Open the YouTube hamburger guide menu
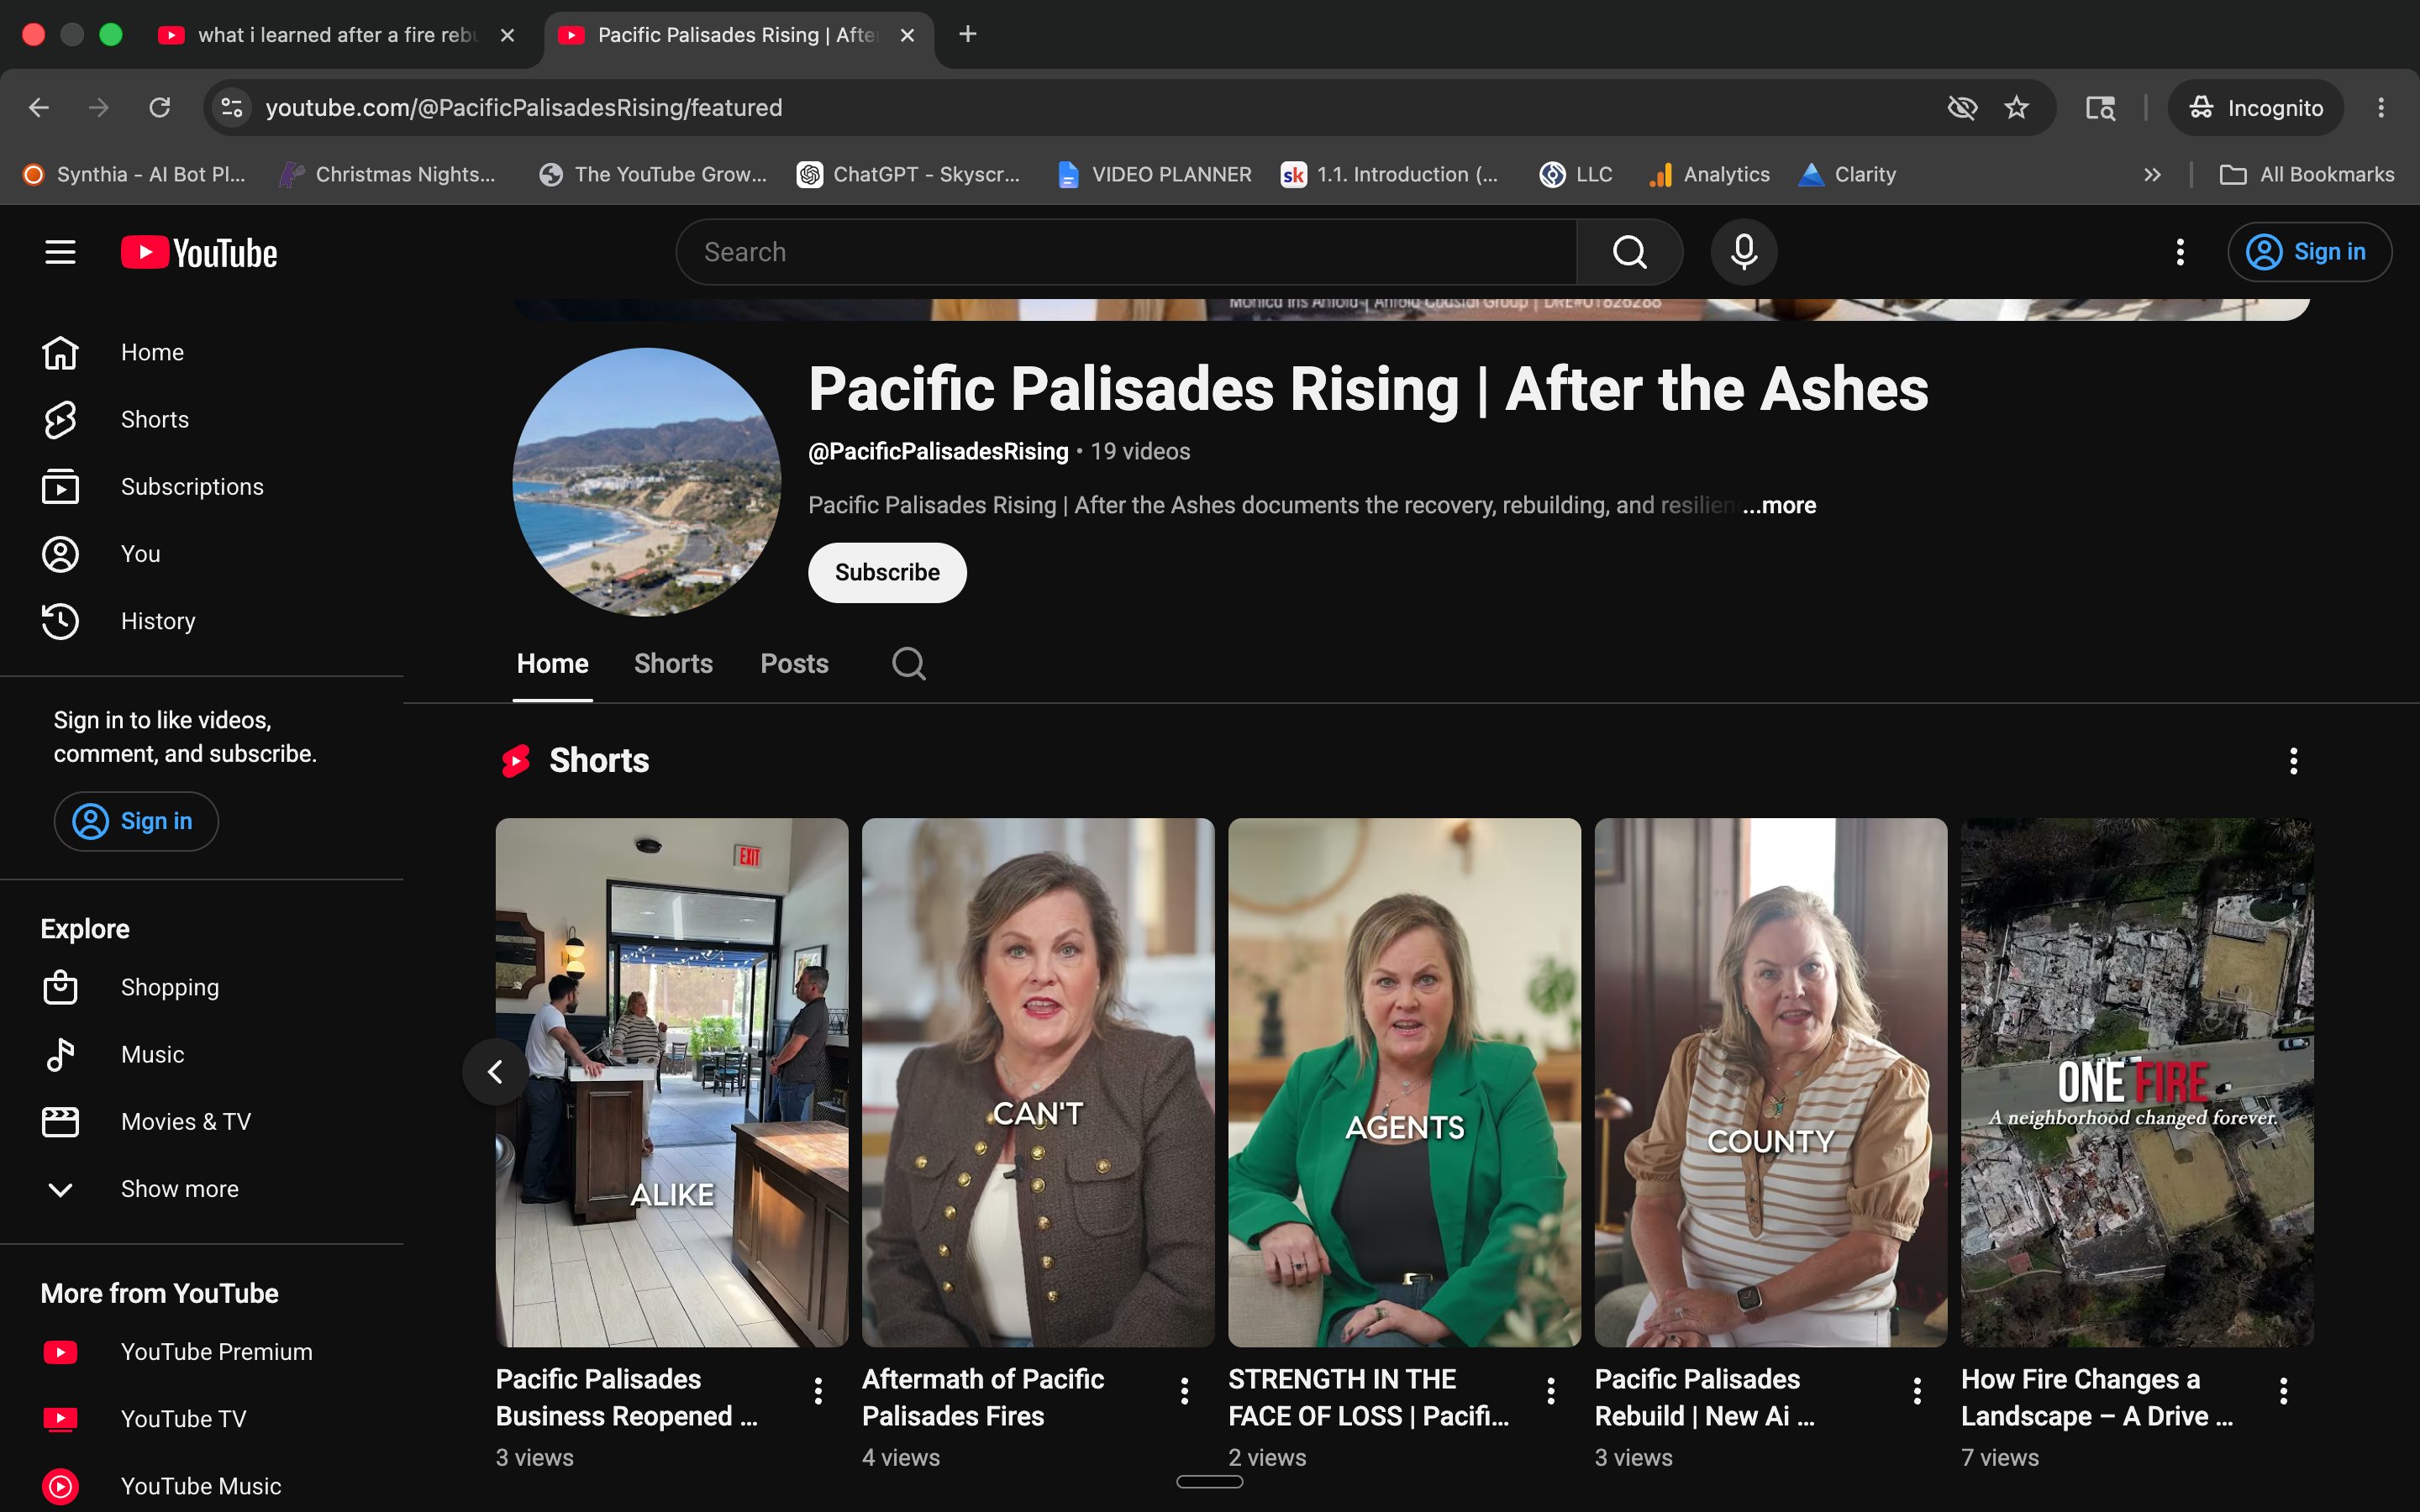Viewport: 2420px width, 1512px height. [x=60, y=252]
